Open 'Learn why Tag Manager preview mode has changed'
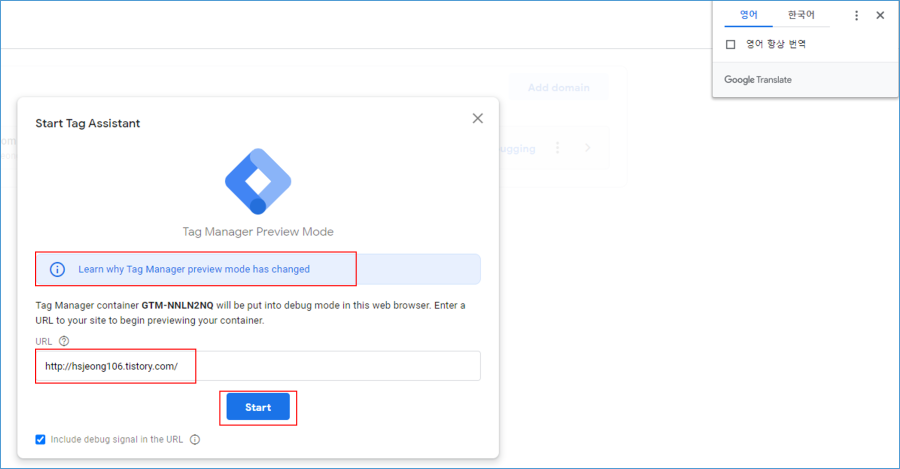The image size is (900, 469). (x=194, y=269)
